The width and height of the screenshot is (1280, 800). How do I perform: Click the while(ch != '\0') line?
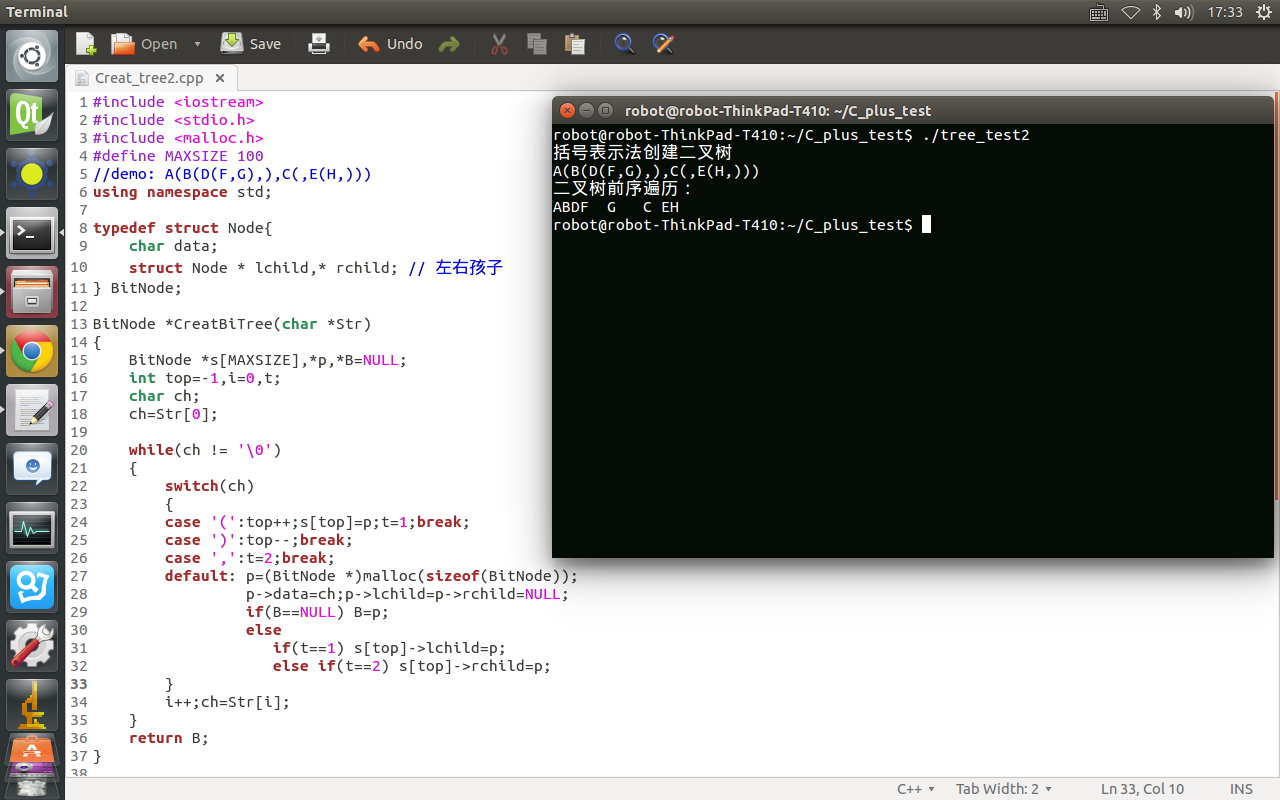[x=205, y=450]
